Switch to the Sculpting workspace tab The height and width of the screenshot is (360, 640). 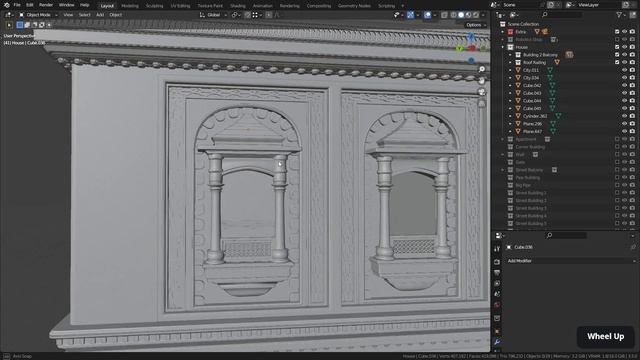[x=155, y=6]
